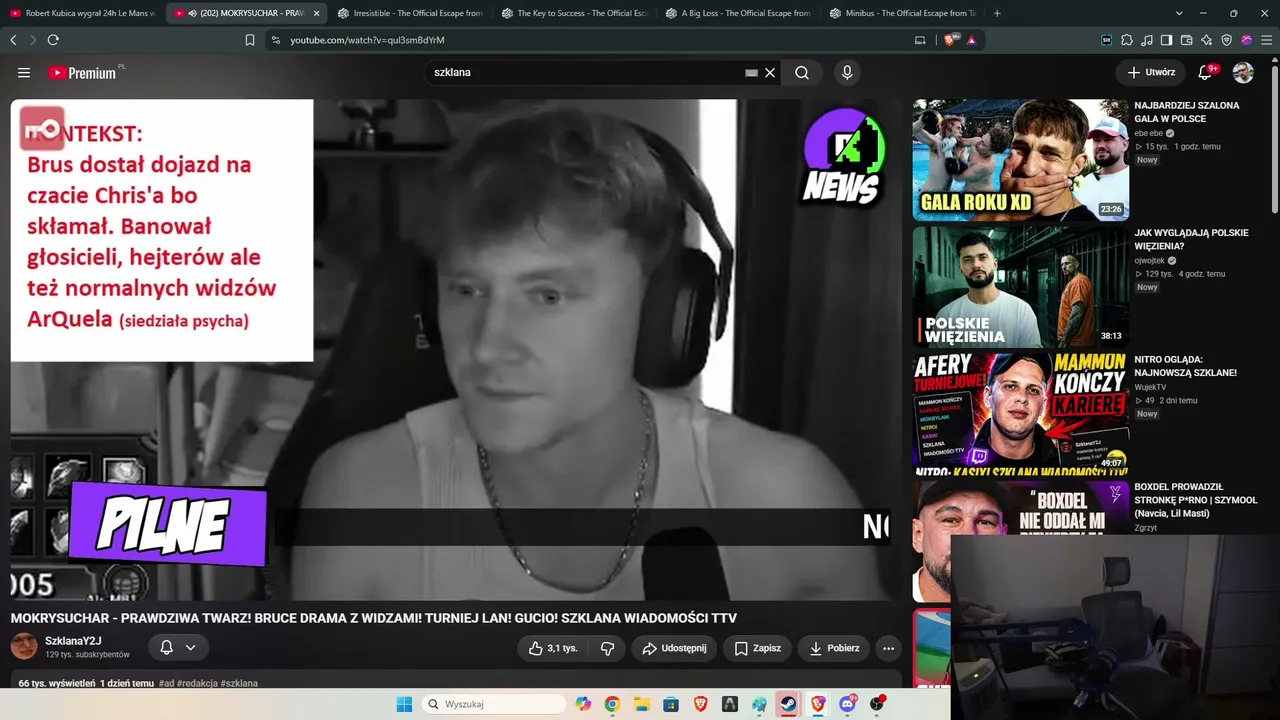Install or cast page icon in address bar
Screen dimensions: 1280x720
click(x=921, y=40)
